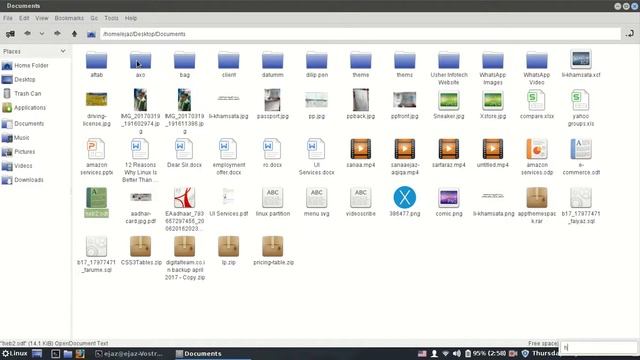
Task: Select the untitled.mp4 video
Action: 493,153
